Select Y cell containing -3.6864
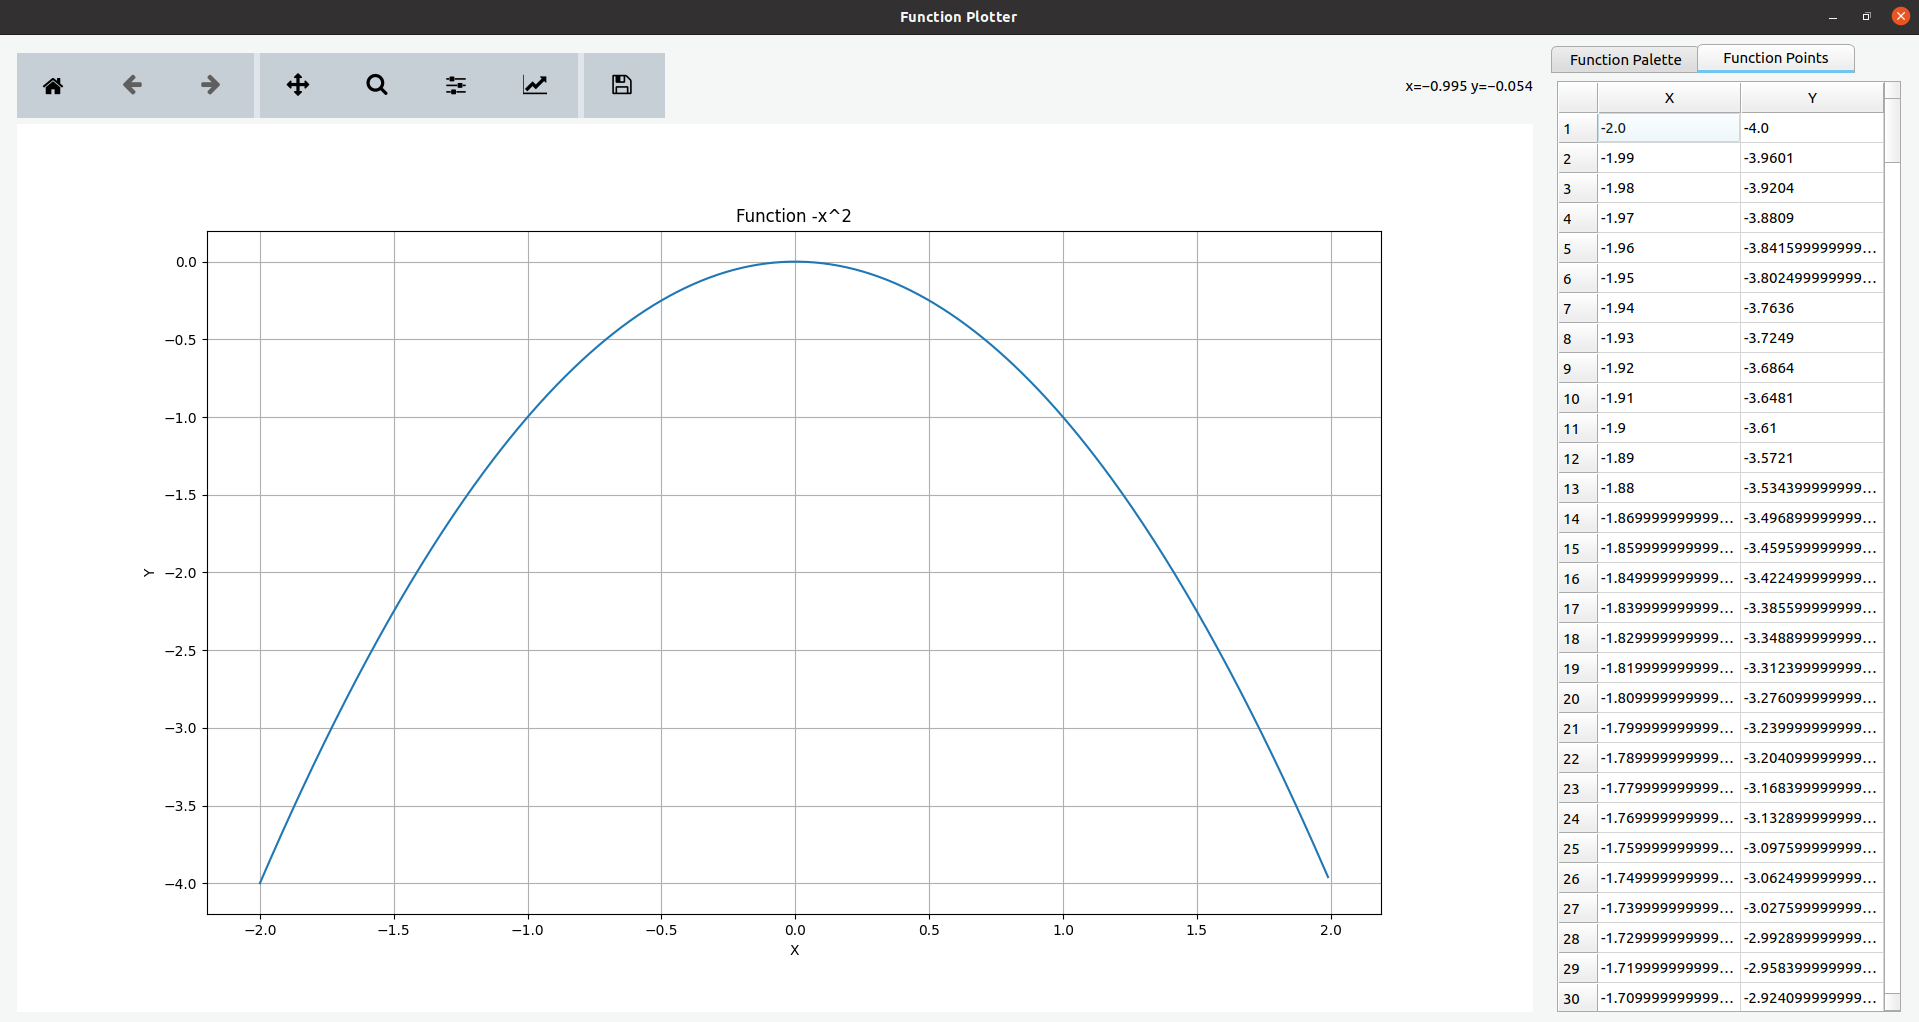Viewport: 1919px width, 1022px height. pyautogui.click(x=1812, y=368)
